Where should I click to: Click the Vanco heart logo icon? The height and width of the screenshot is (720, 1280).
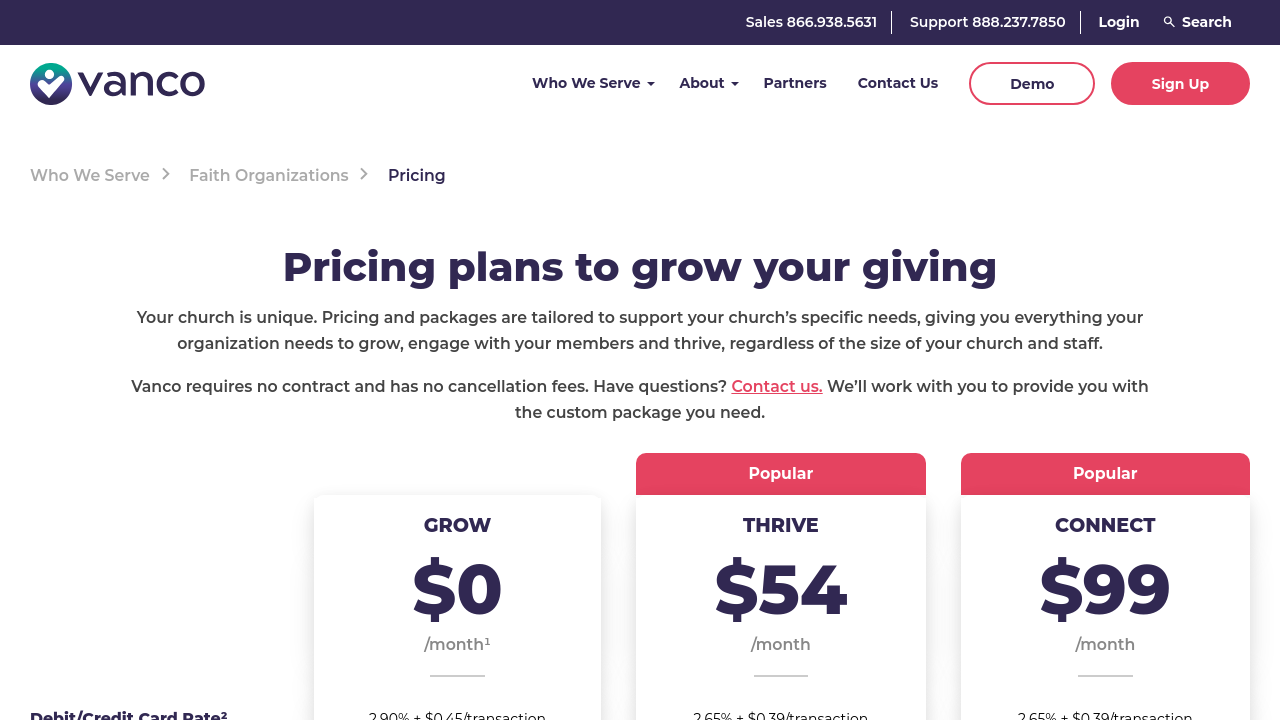click(x=51, y=84)
